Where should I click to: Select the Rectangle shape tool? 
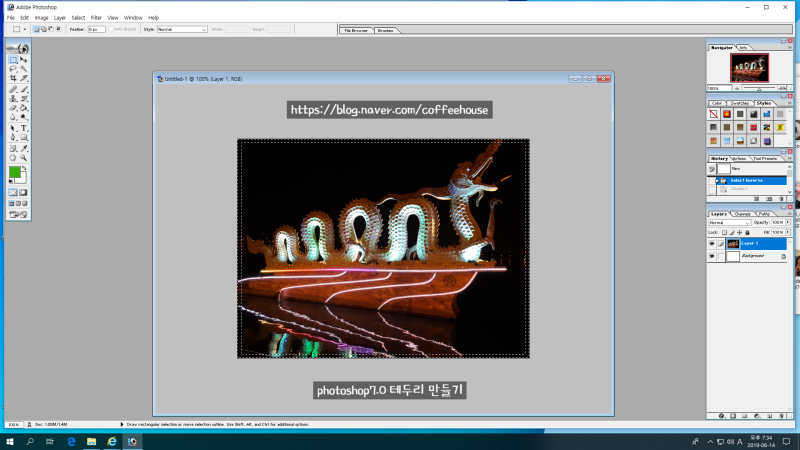pyautogui.click(x=23, y=138)
